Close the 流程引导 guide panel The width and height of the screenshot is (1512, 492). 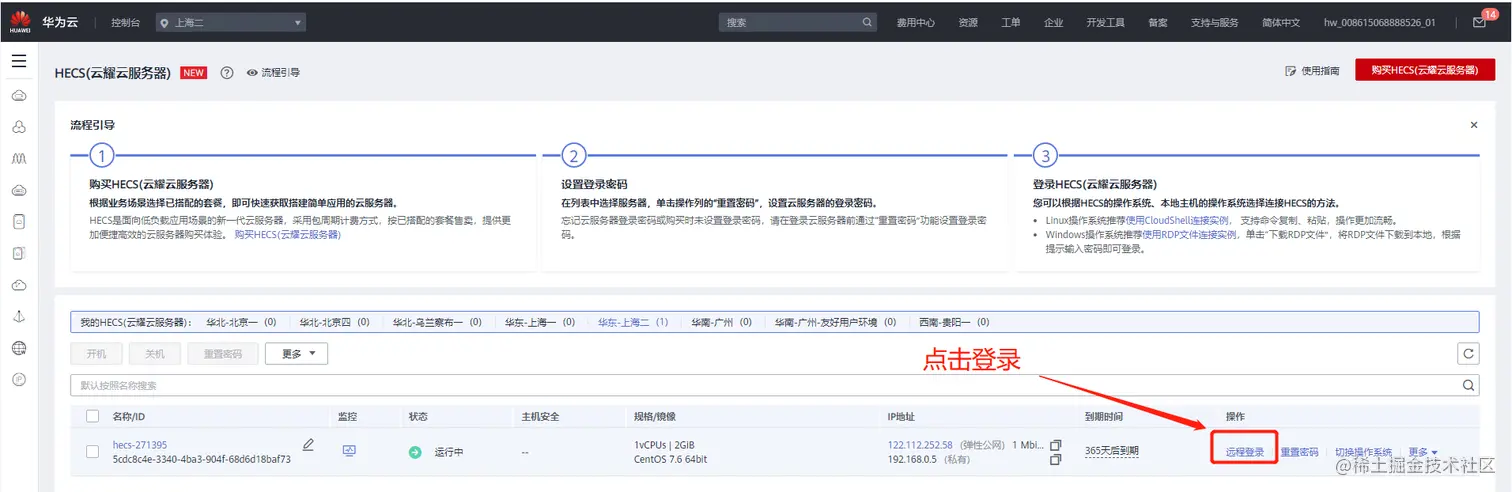point(1473,125)
